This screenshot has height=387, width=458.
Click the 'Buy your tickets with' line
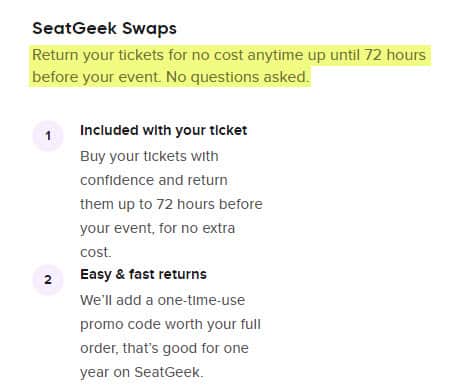[x=149, y=156]
